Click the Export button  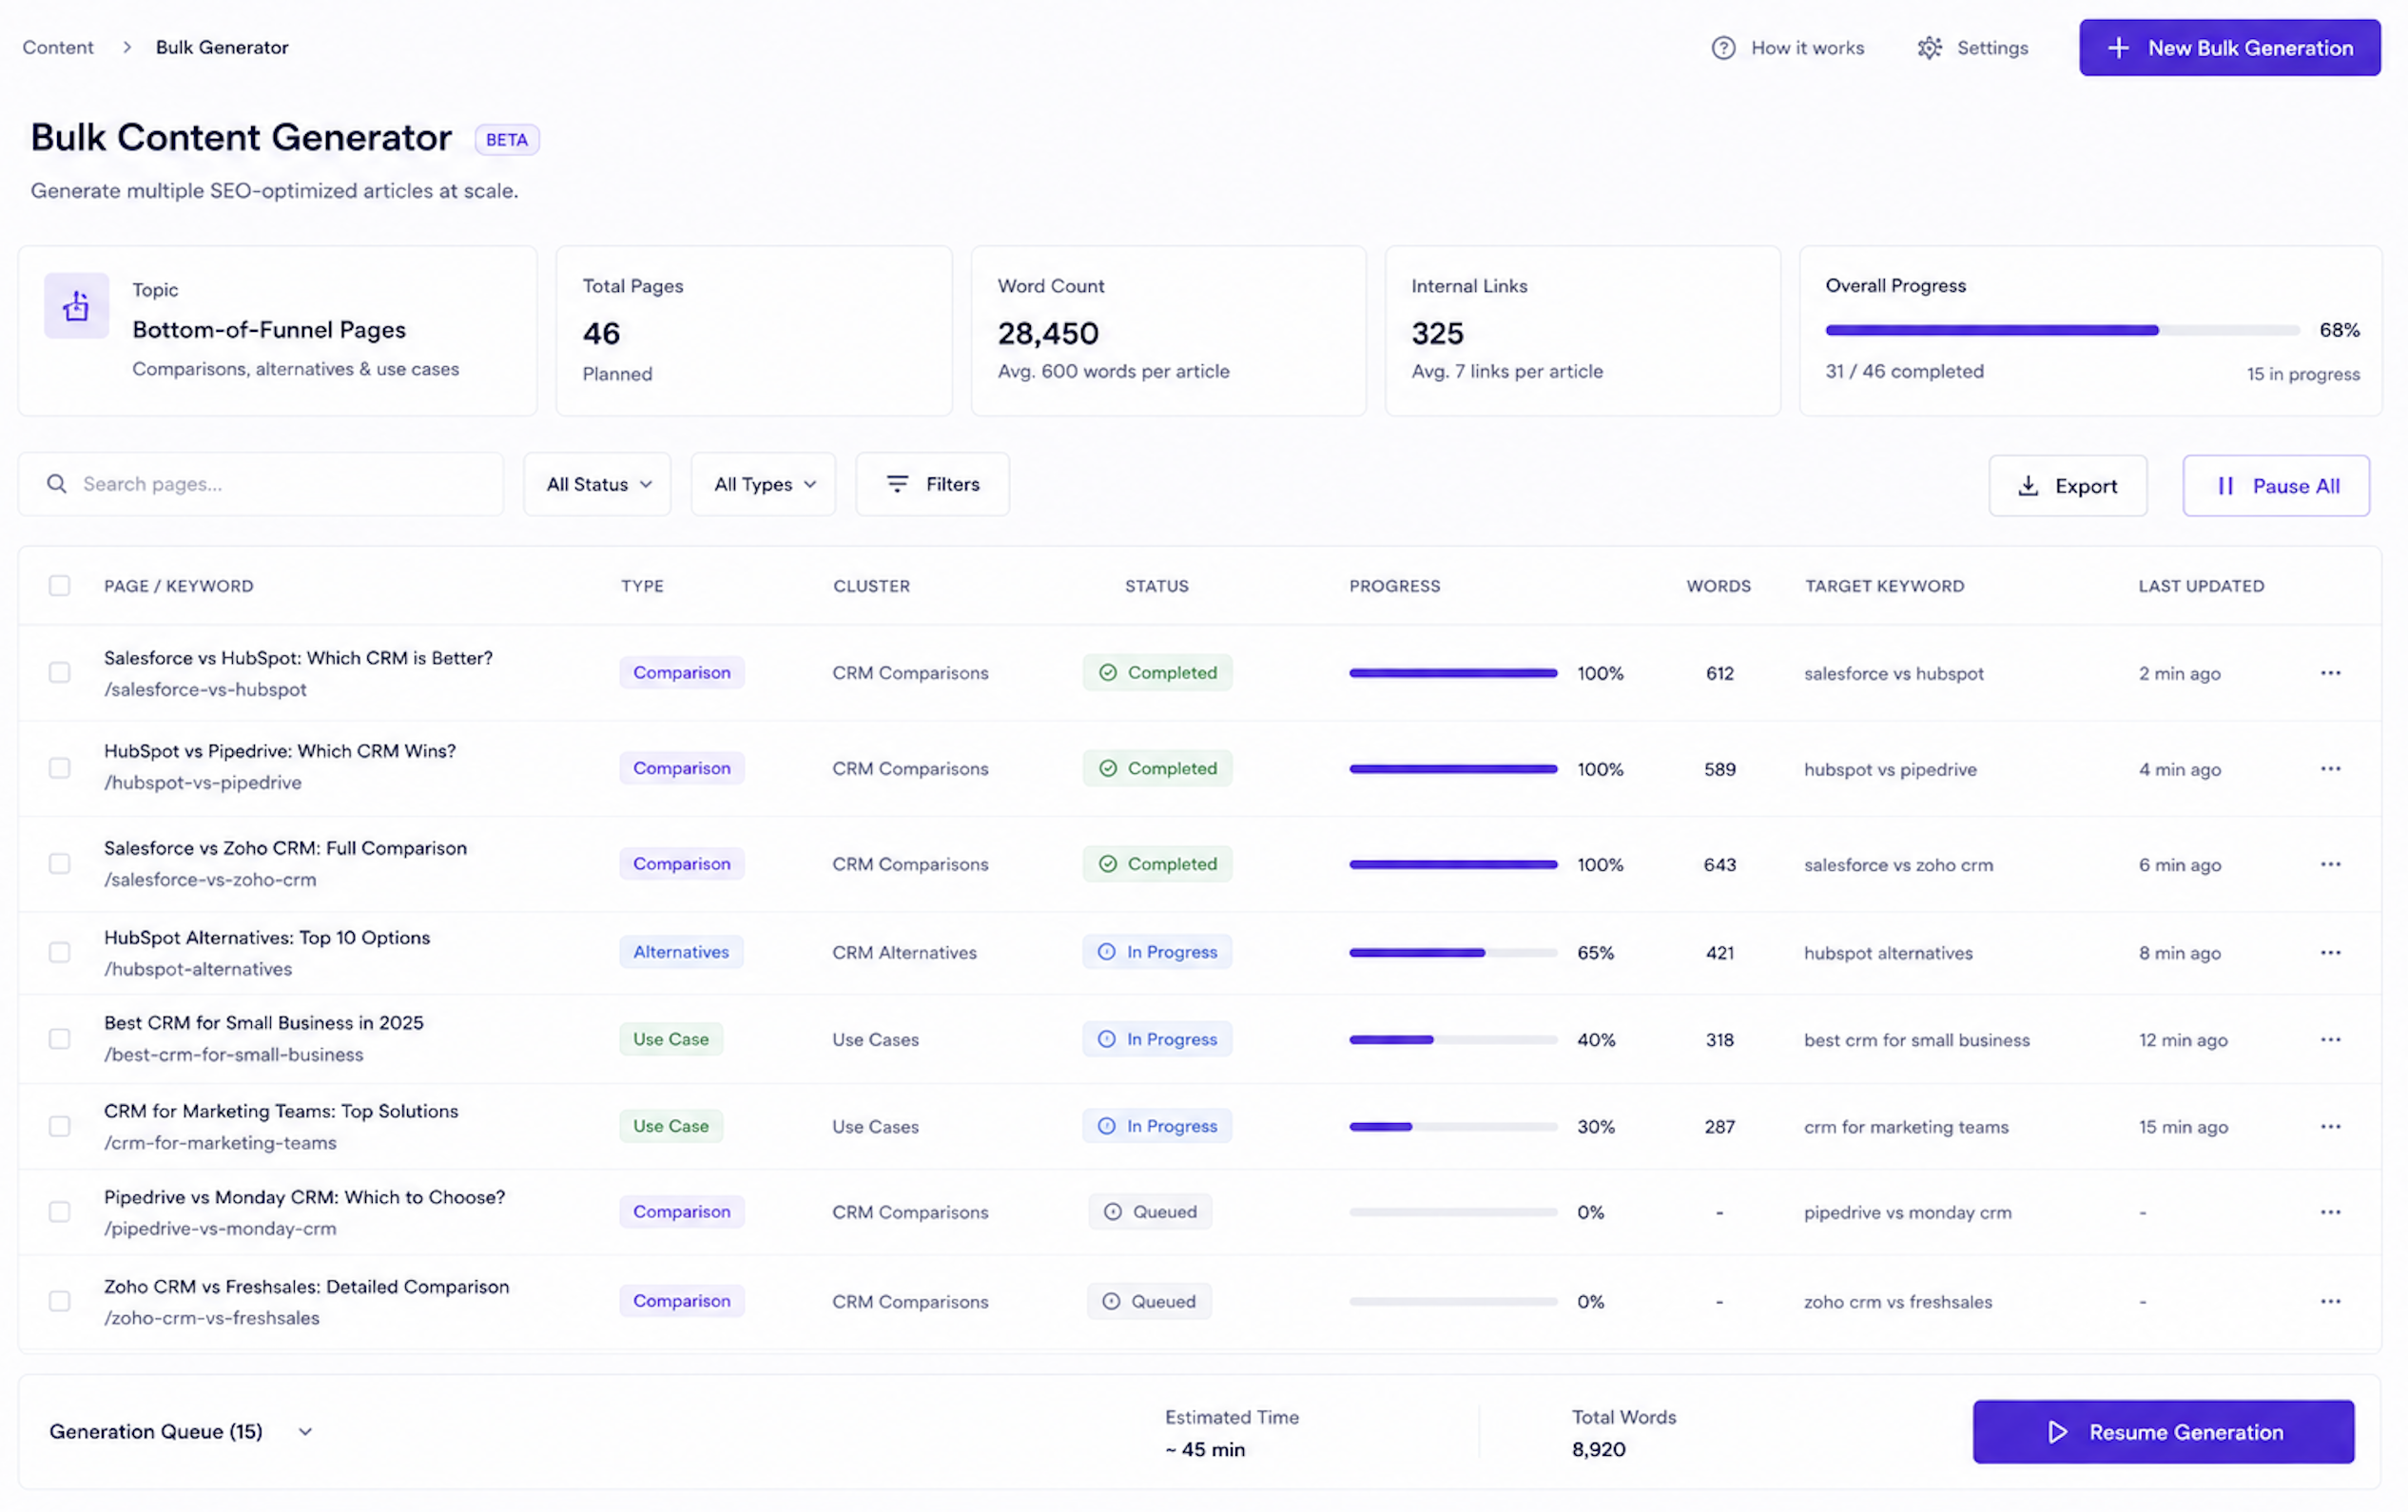(2068, 486)
